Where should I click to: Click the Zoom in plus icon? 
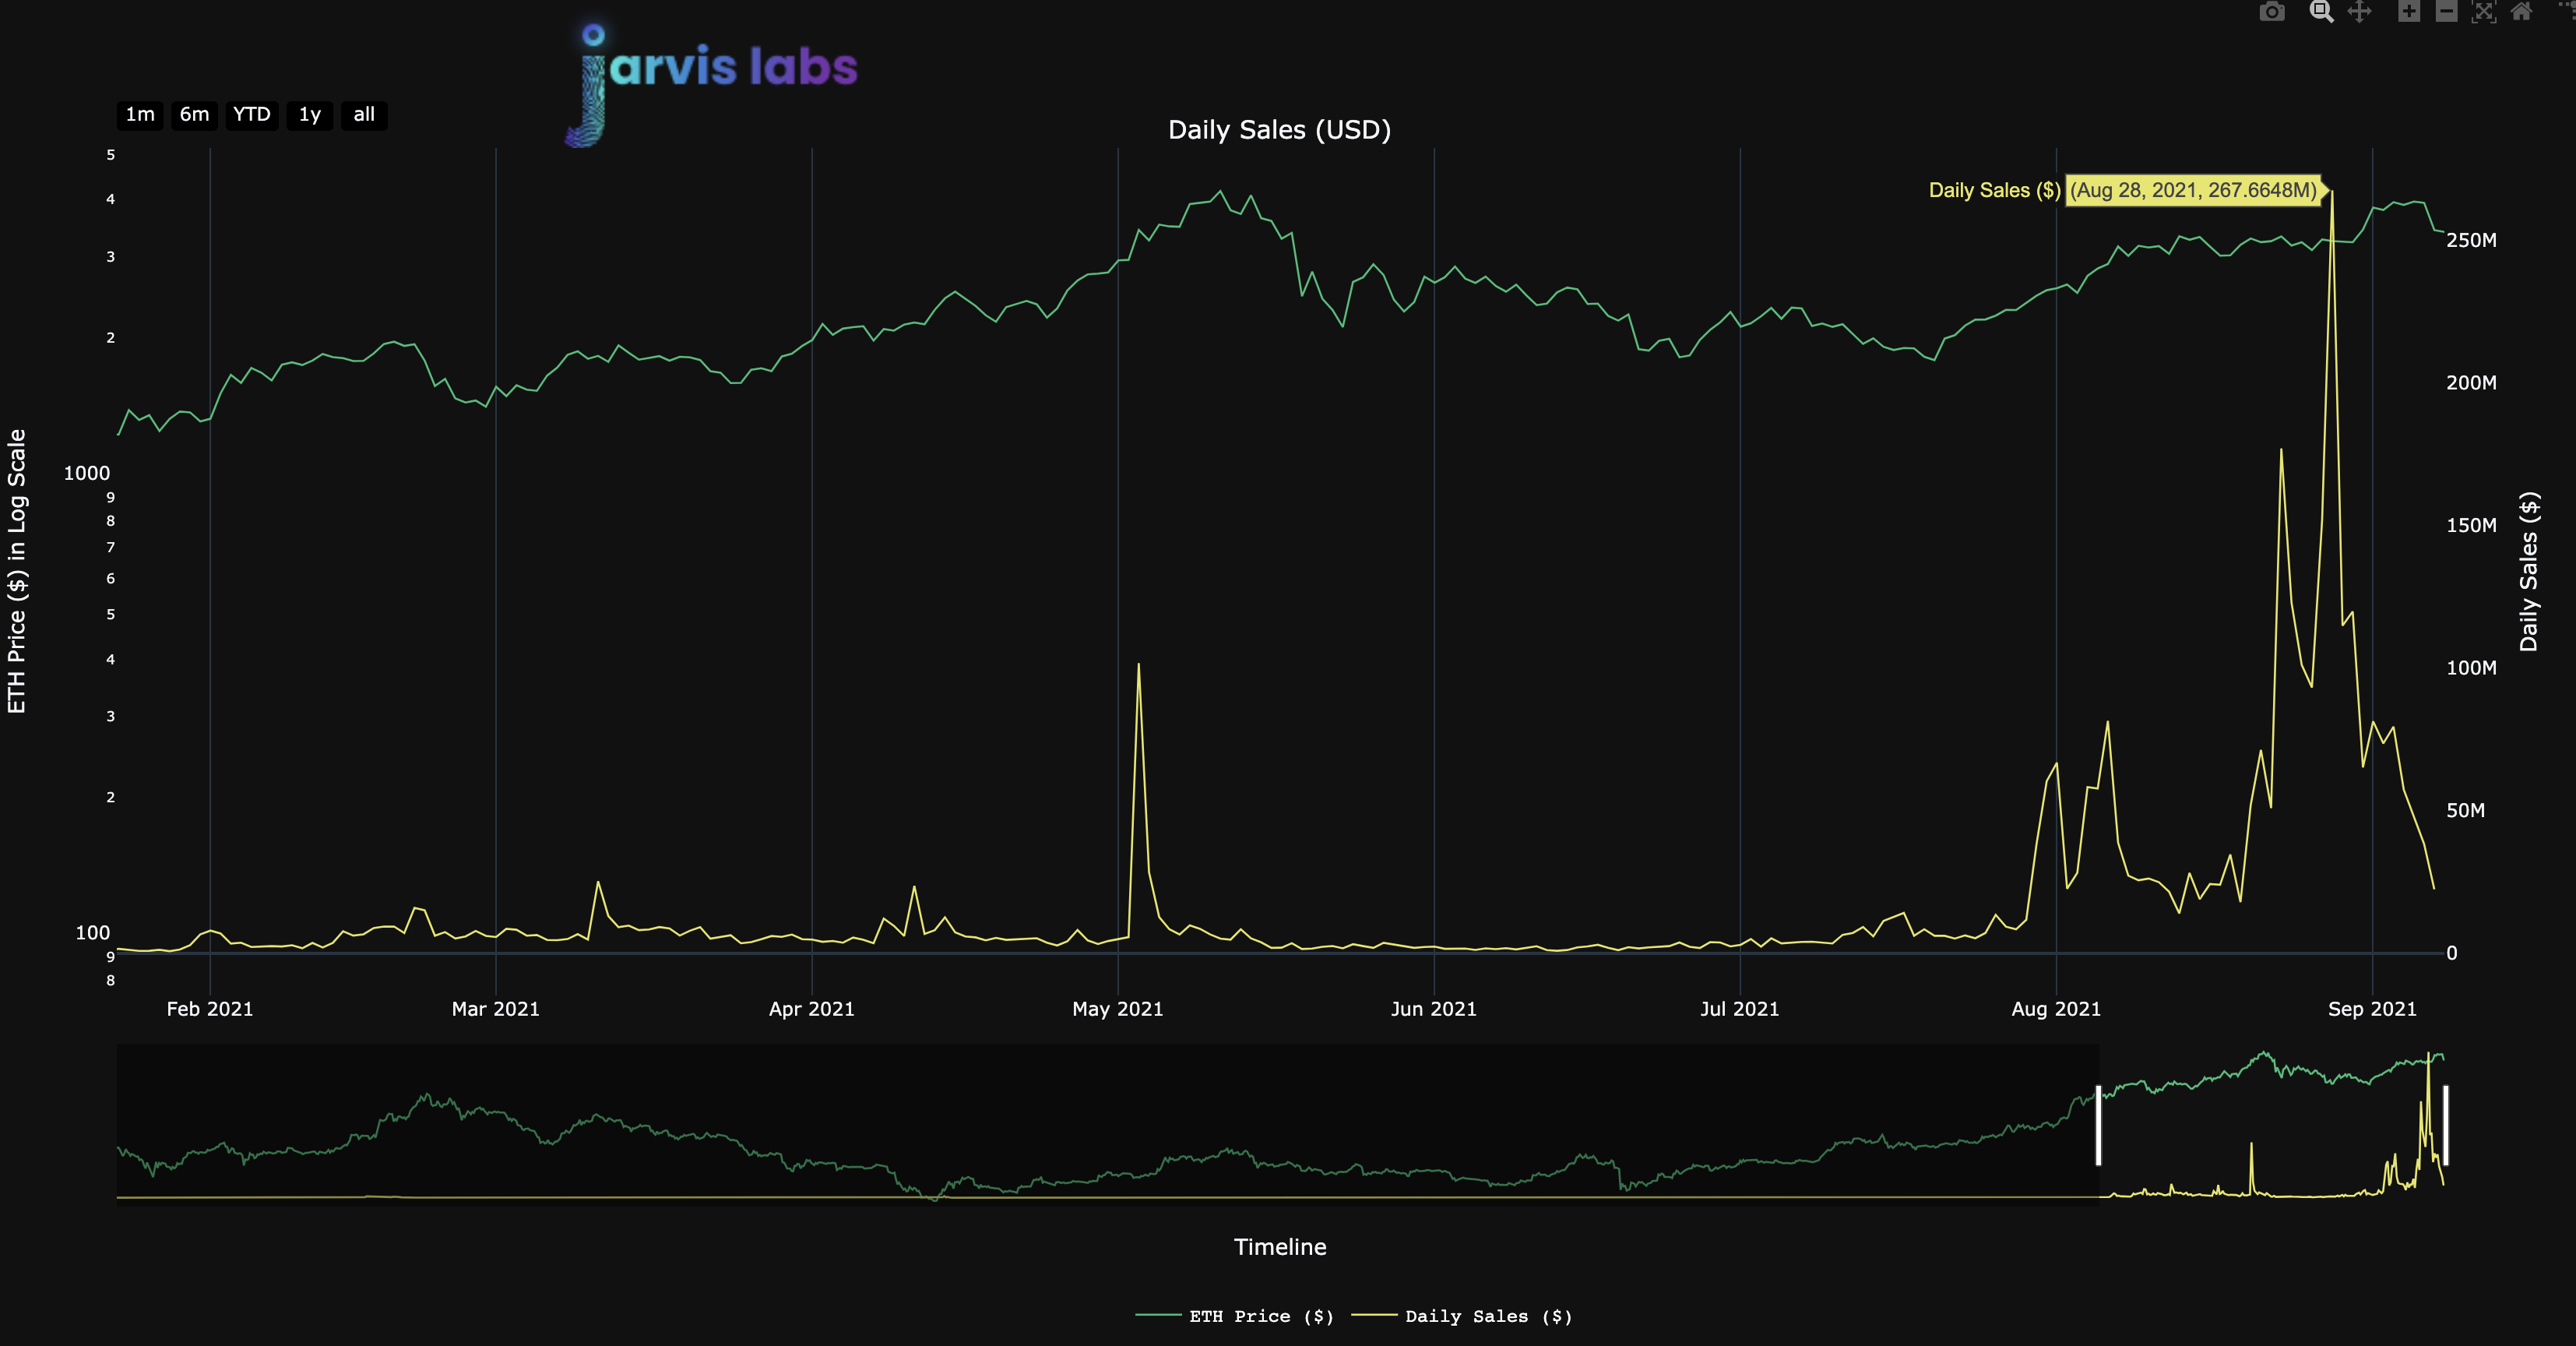click(2409, 12)
